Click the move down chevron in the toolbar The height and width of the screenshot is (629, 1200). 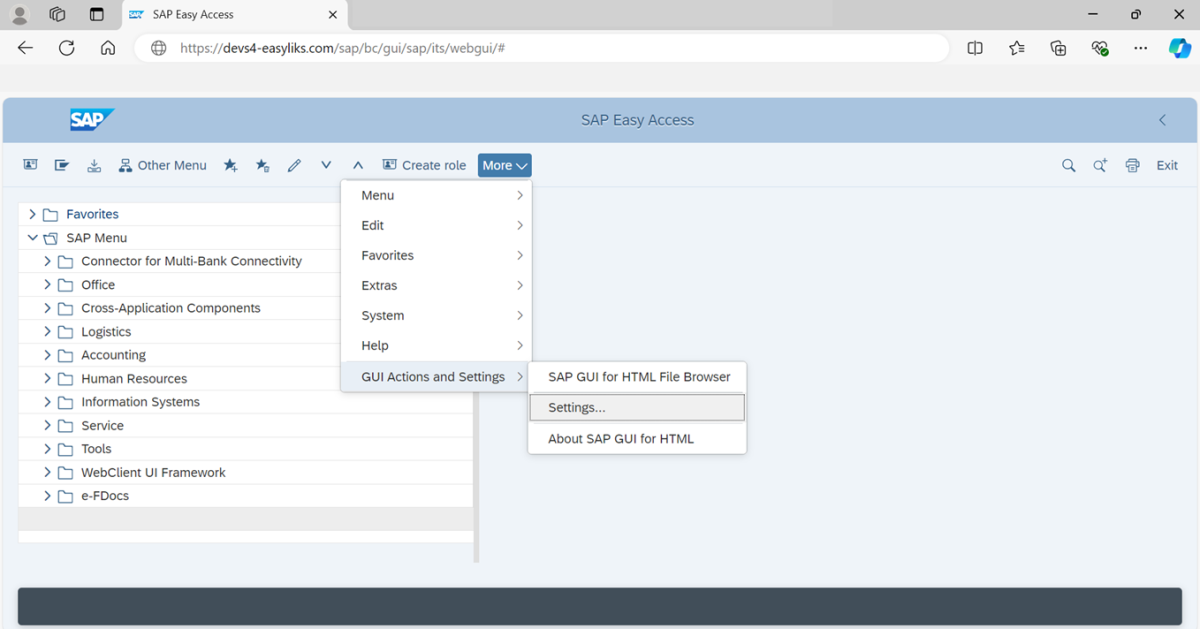325,165
